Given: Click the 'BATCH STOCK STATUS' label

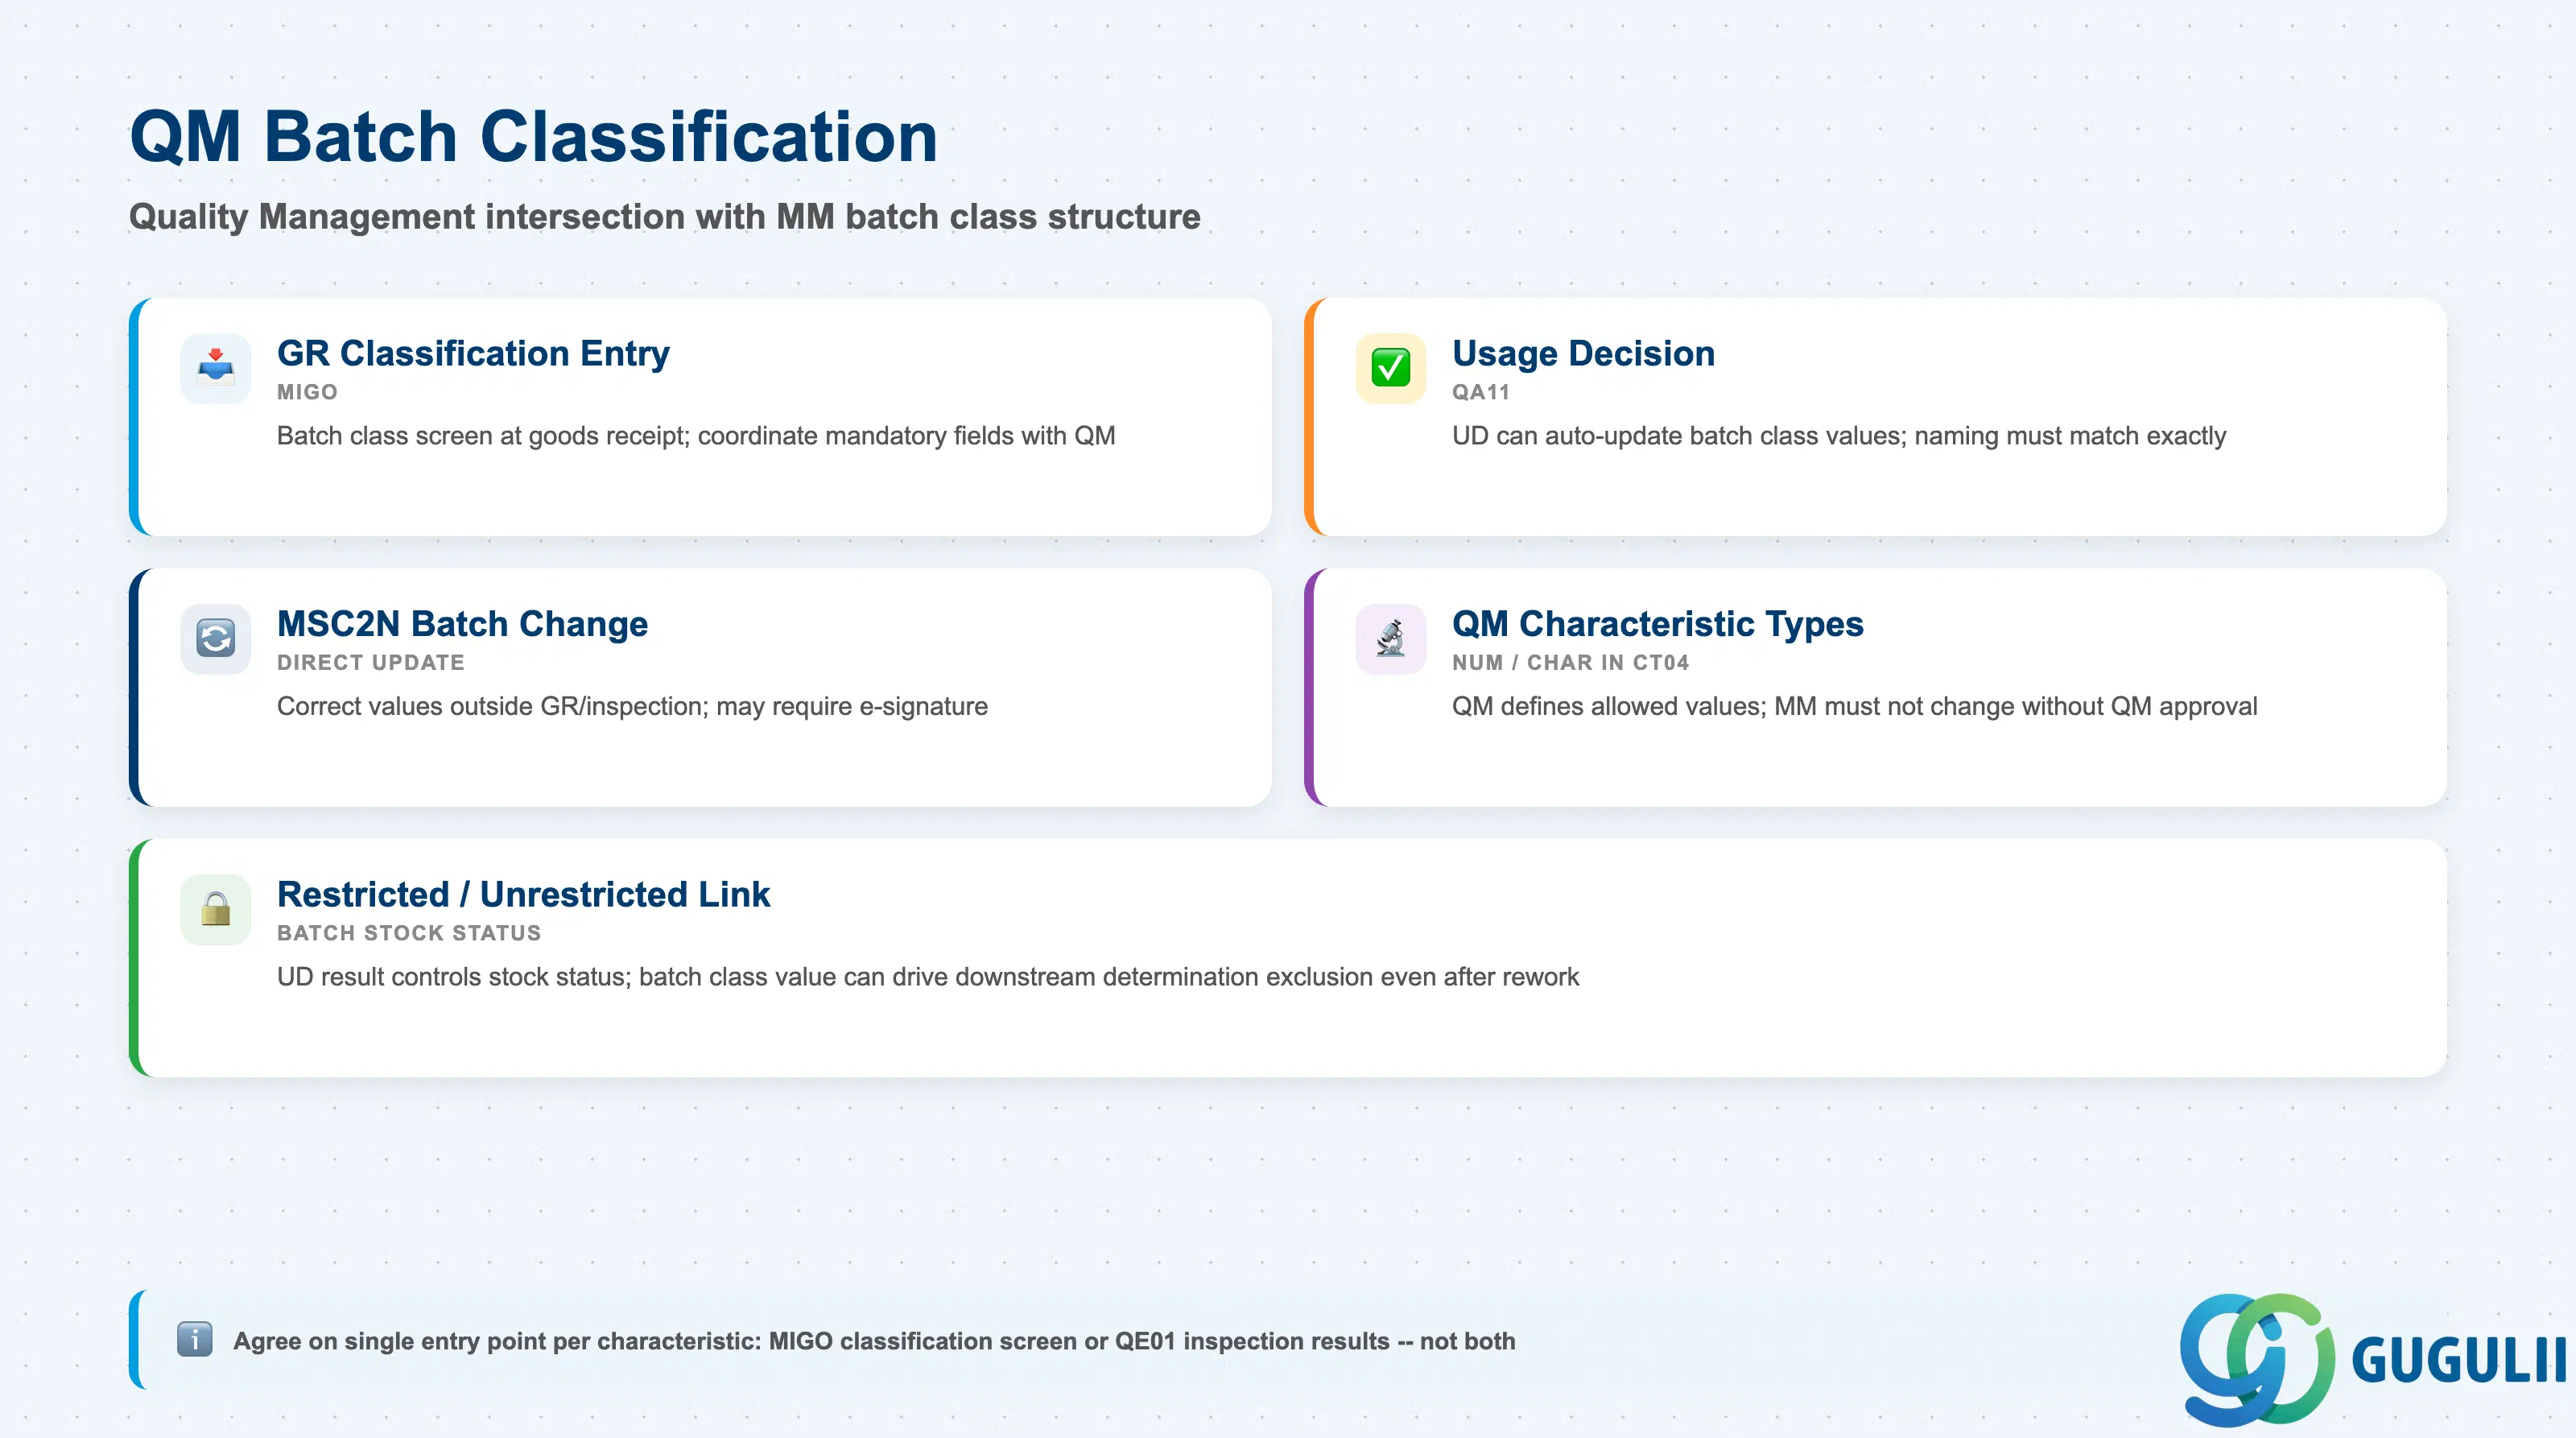Looking at the screenshot, I should tap(408, 933).
